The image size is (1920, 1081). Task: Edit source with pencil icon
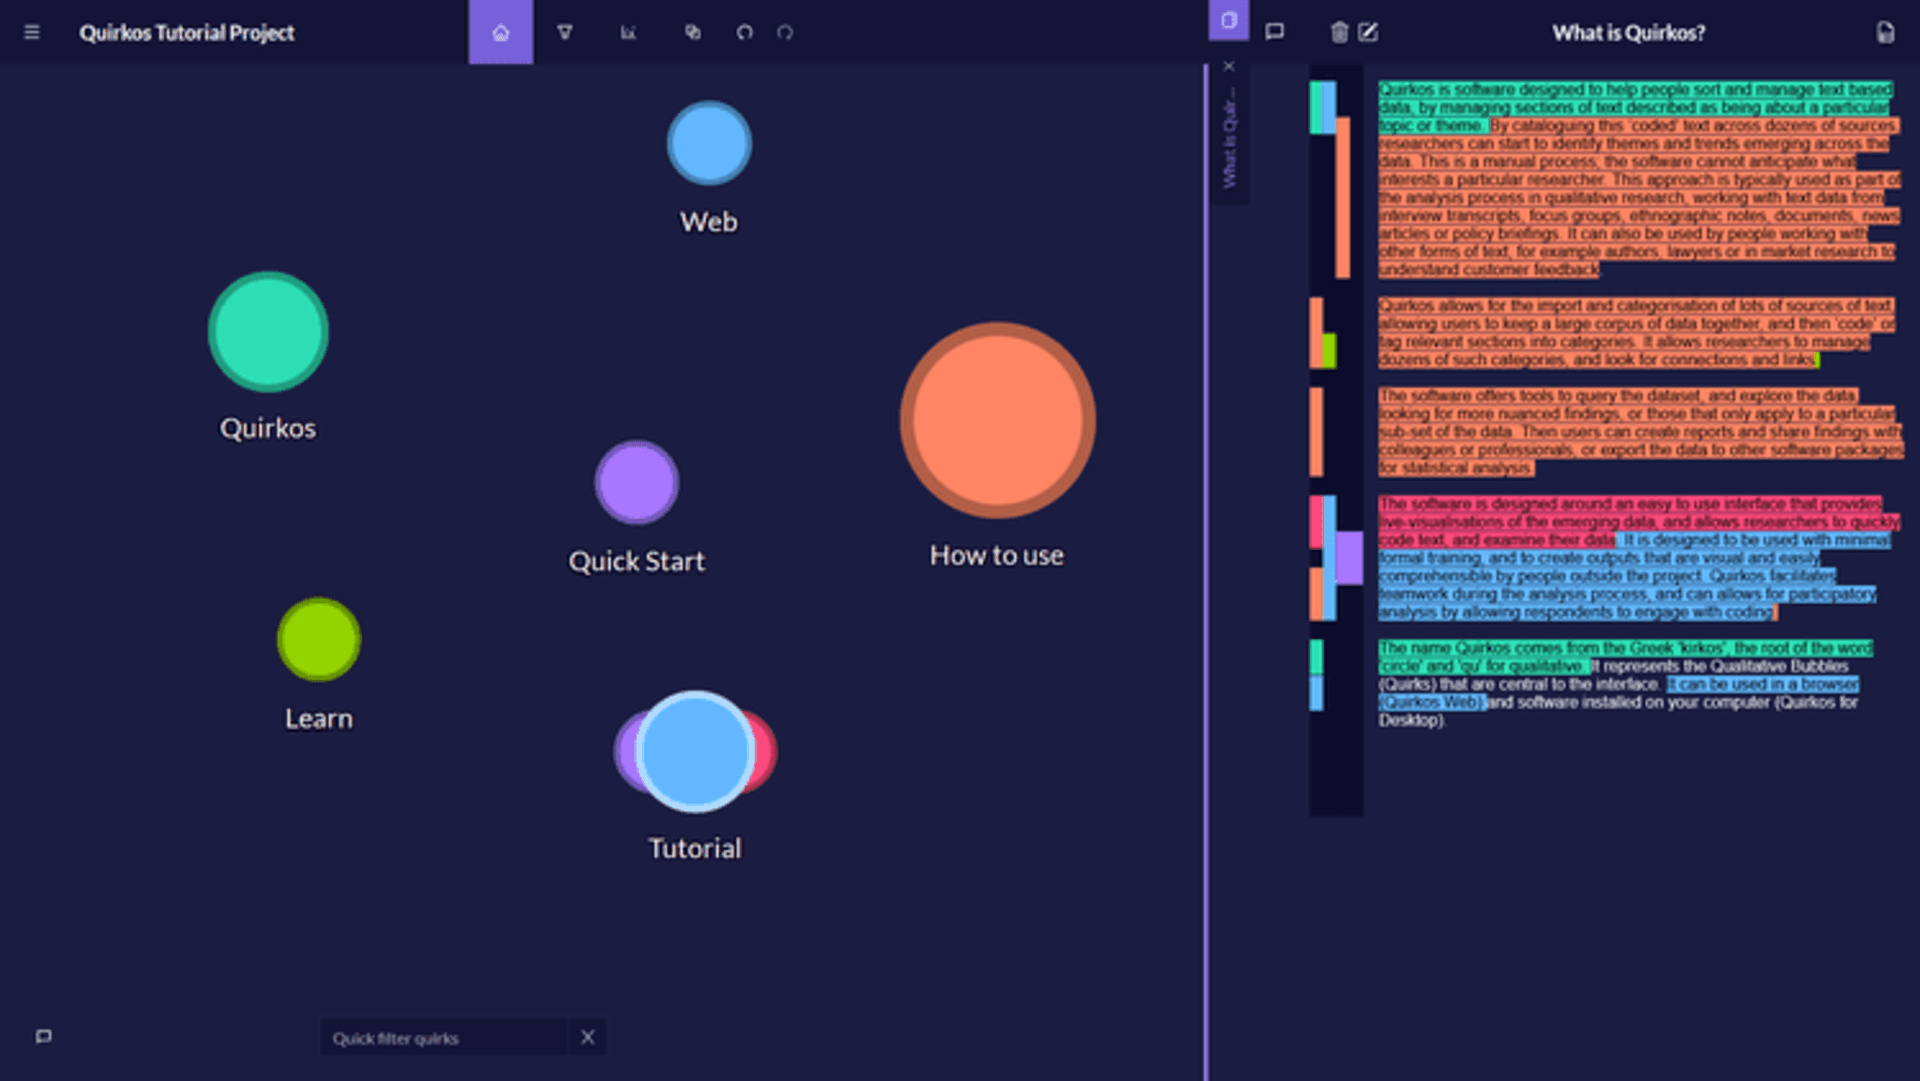(1368, 33)
